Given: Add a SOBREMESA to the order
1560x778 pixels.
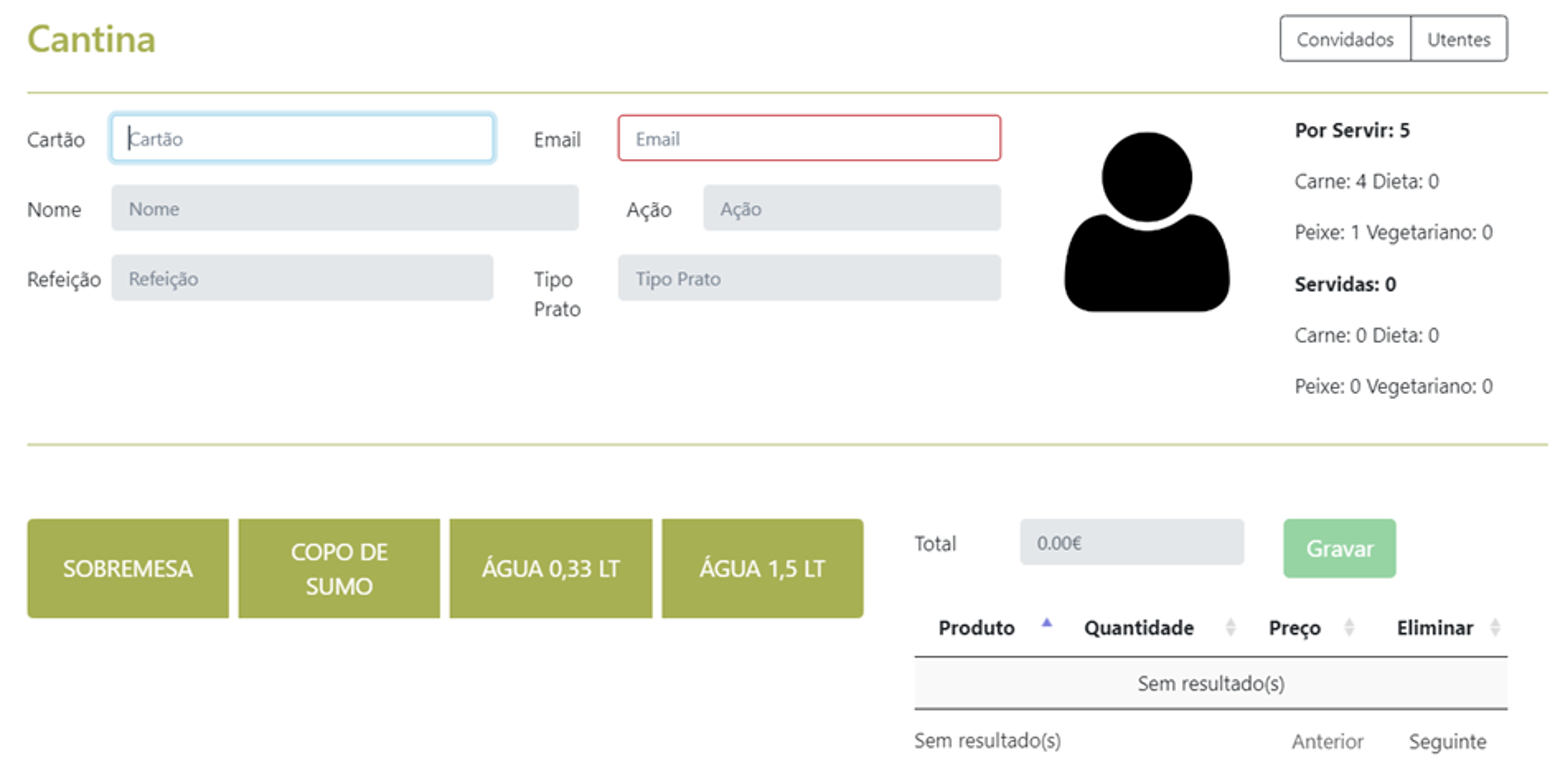Looking at the screenshot, I should [x=128, y=567].
